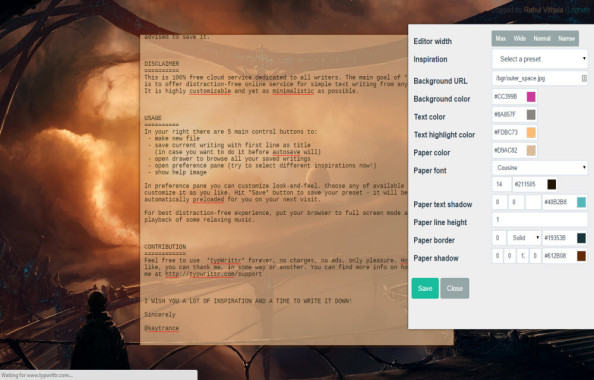Click the word 'Sincerely' in the editor
The image size is (594, 380).
pyautogui.click(x=159, y=314)
